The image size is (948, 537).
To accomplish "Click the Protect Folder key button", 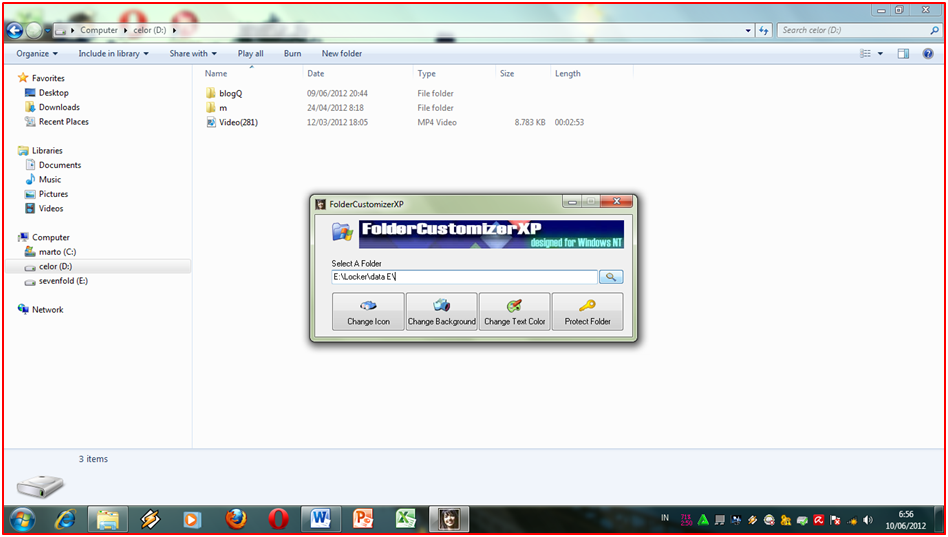I will [x=588, y=311].
